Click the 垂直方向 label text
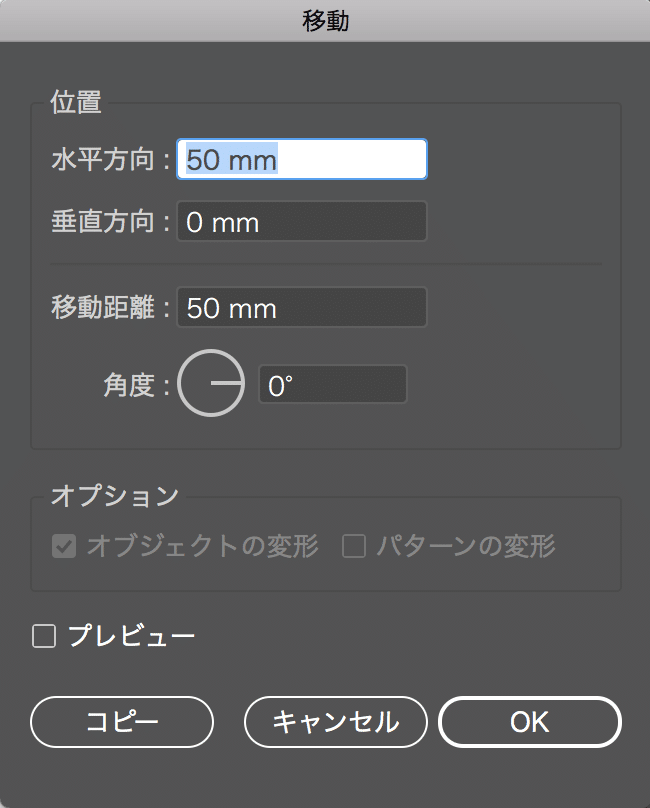The width and height of the screenshot is (650, 808). click(x=103, y=222)
